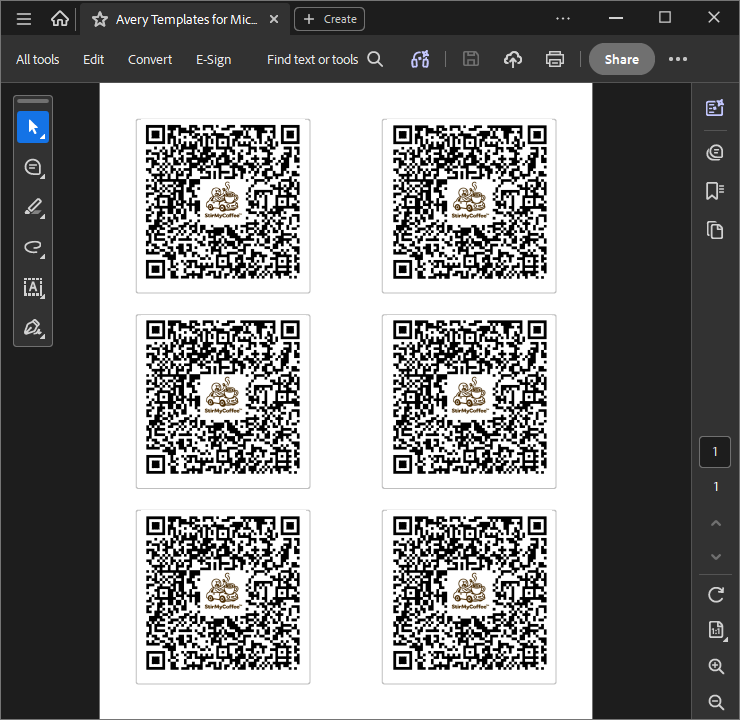Open the Comments panel
The image size is (740, 720).
coord(715,152)
